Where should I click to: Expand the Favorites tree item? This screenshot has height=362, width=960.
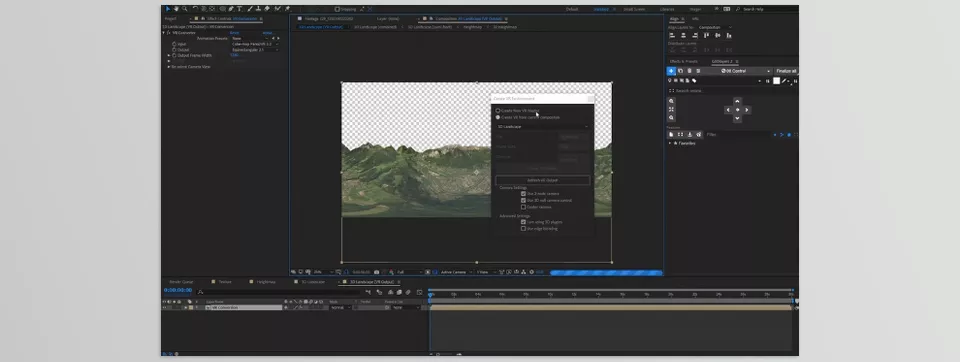tap(670, 143)
